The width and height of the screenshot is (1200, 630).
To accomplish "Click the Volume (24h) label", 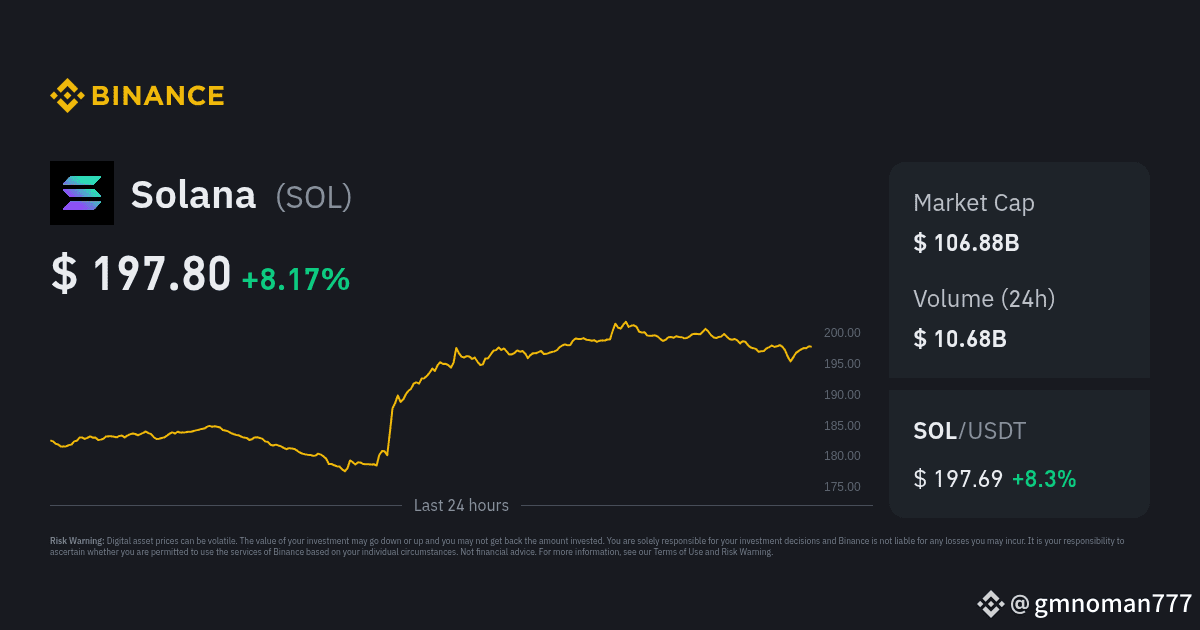I will click(984, 298).
